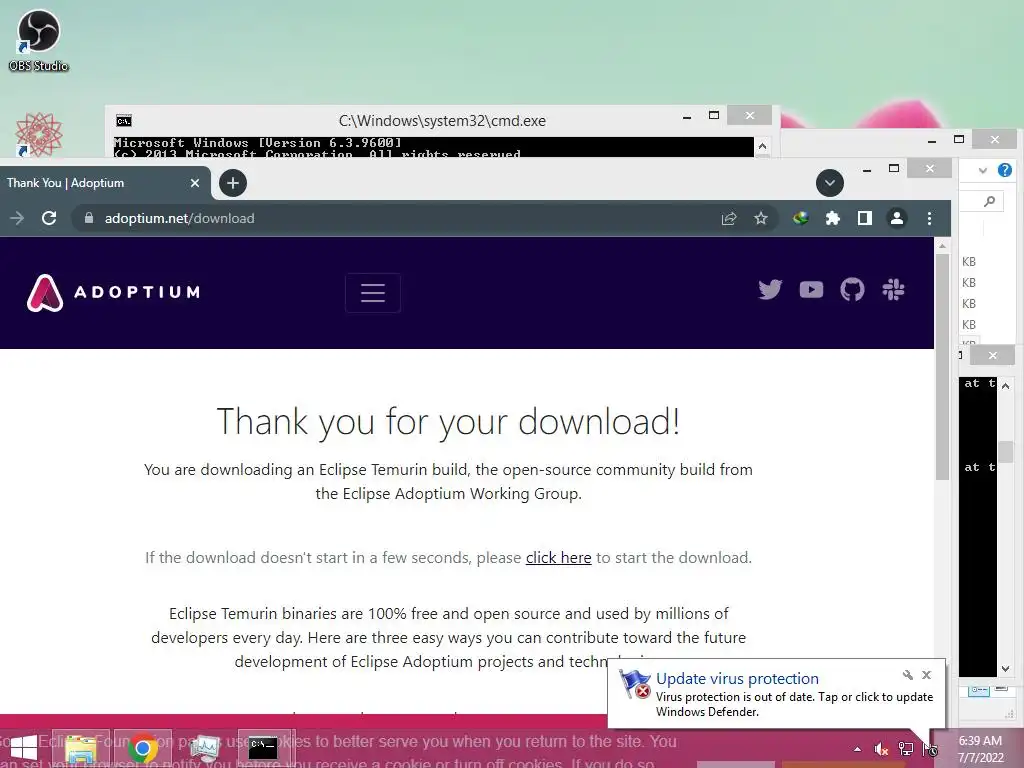Open Chrome tab search dropdown

[829, 183]
